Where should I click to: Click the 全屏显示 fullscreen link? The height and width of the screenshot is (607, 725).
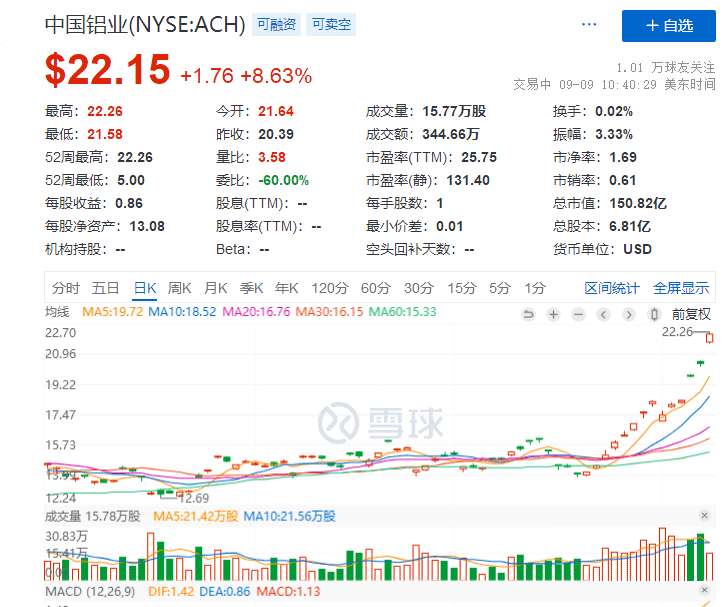click(x=681, y=288)
